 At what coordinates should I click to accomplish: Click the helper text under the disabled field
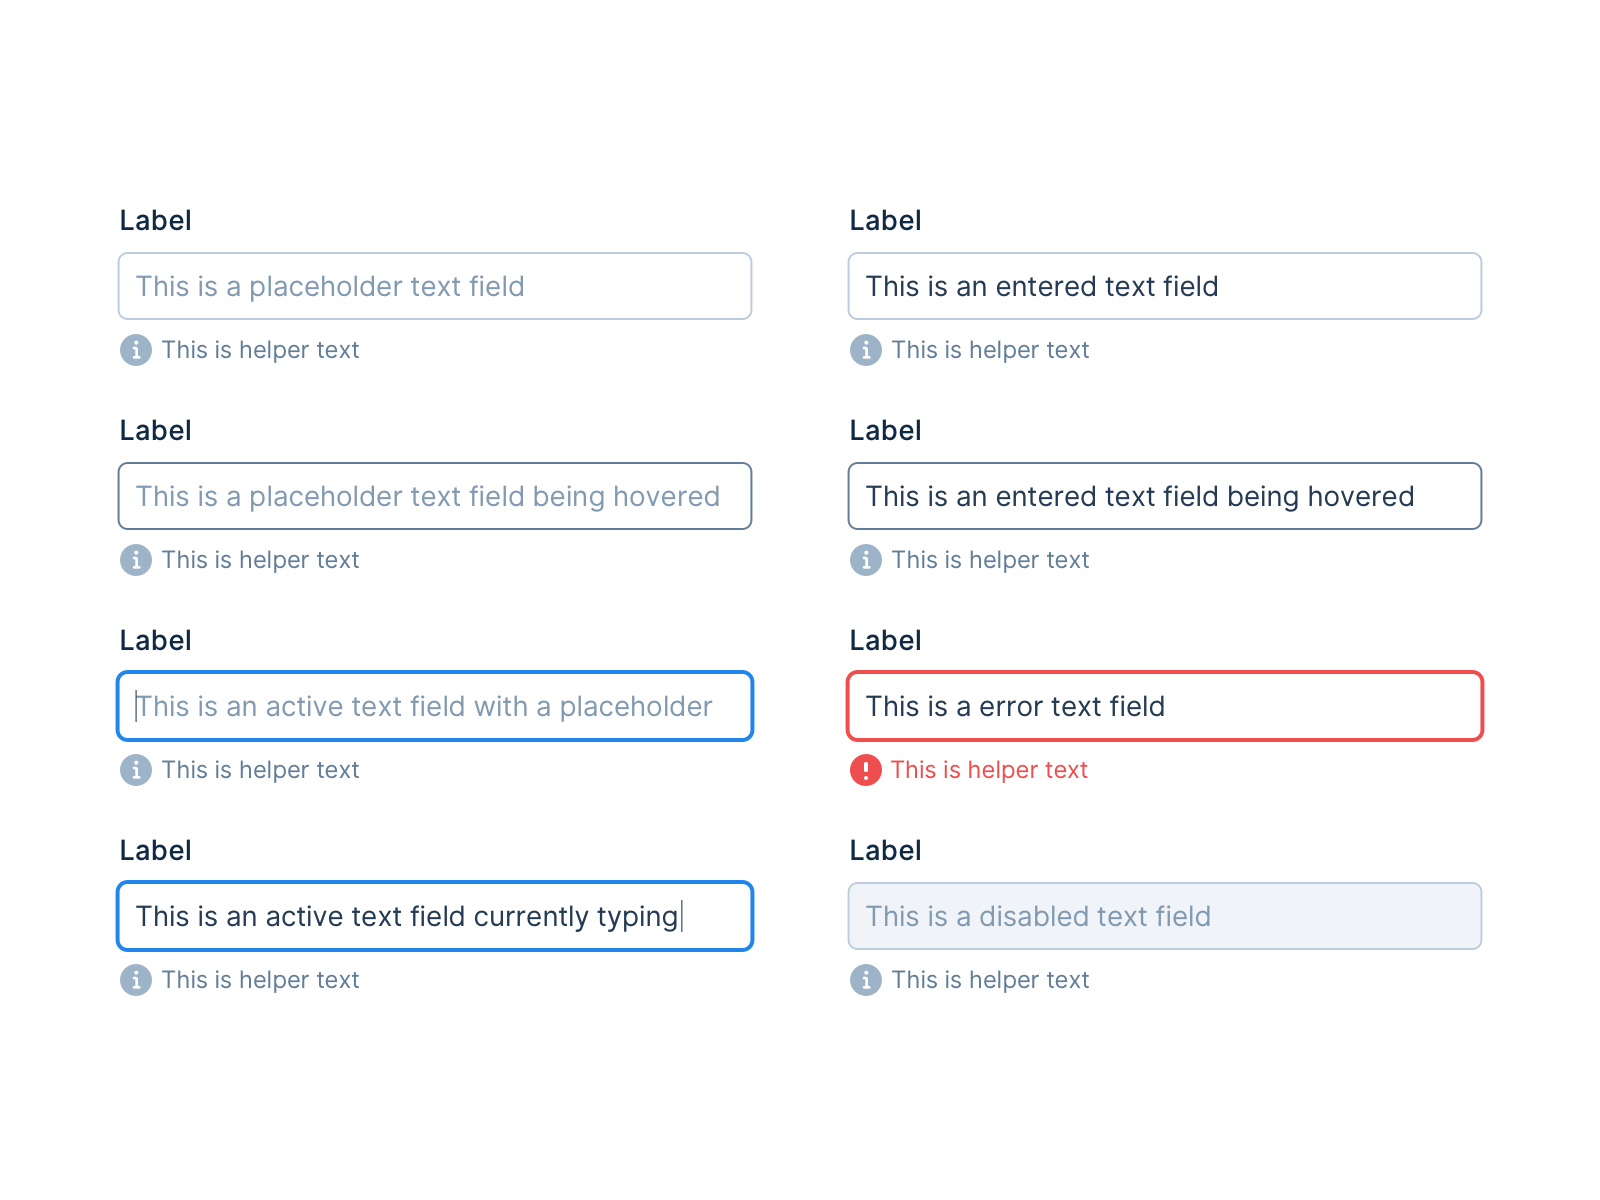click(990, 980)
